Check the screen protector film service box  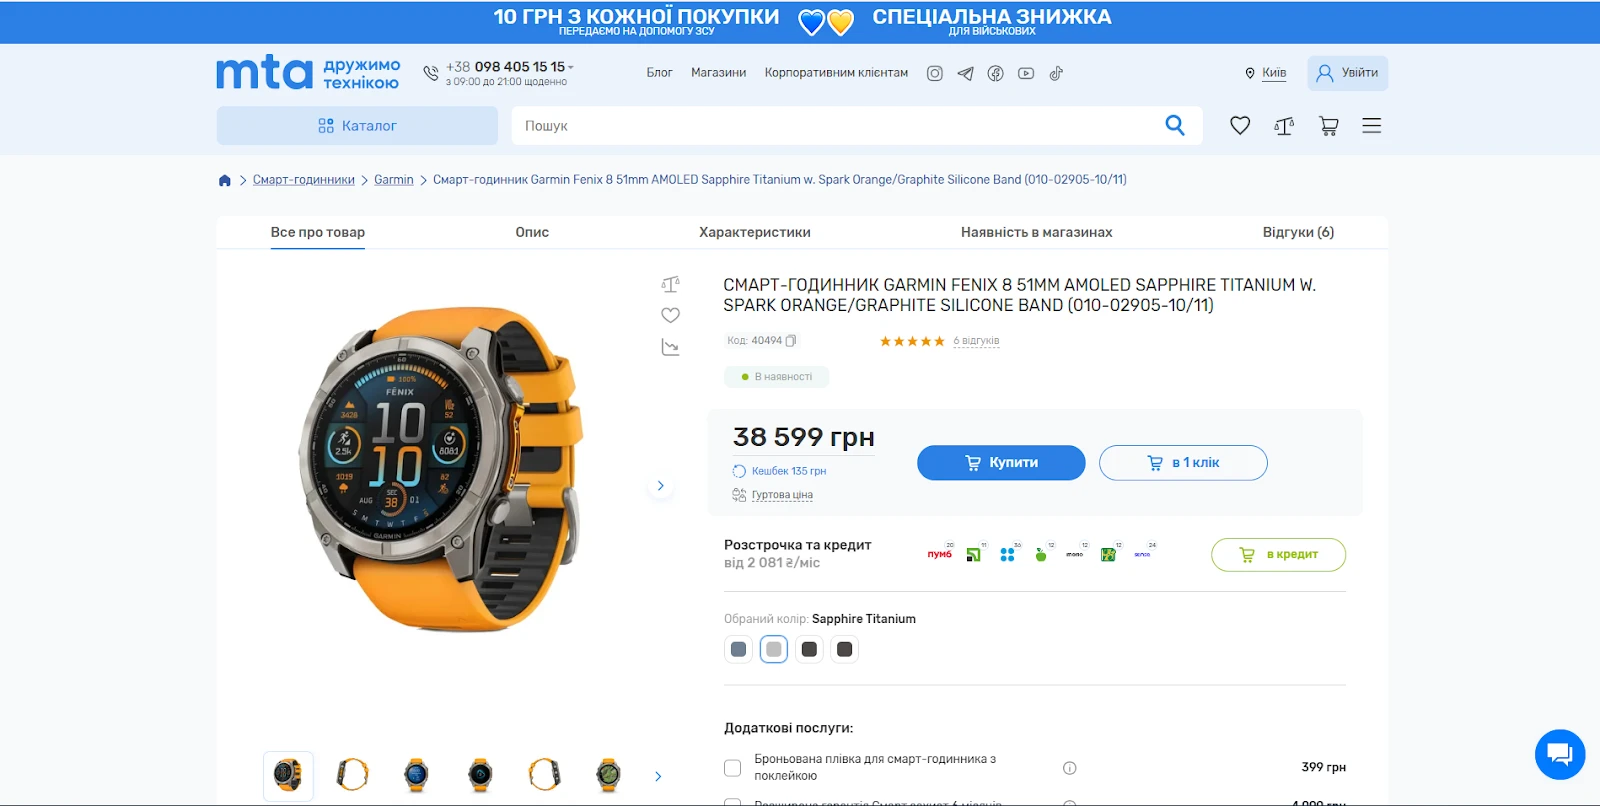tap(732, 768)
